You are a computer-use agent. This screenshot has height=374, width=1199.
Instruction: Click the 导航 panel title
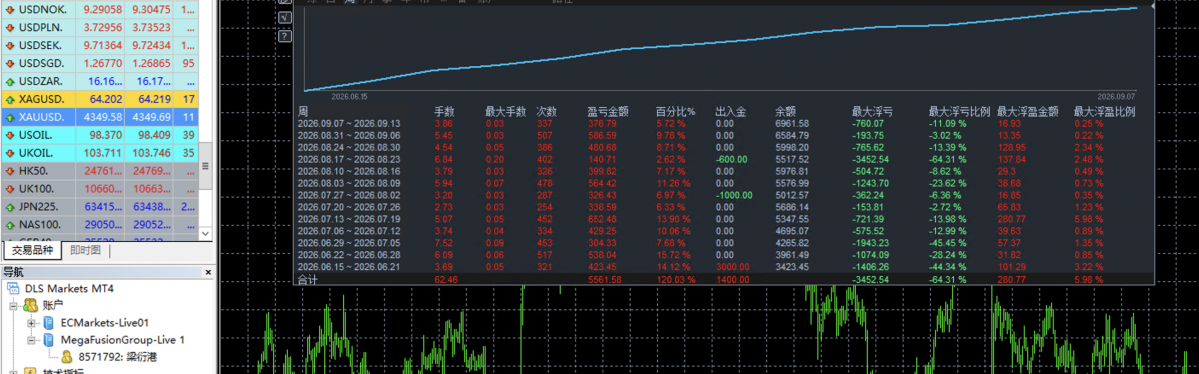[x=13, y=272]
